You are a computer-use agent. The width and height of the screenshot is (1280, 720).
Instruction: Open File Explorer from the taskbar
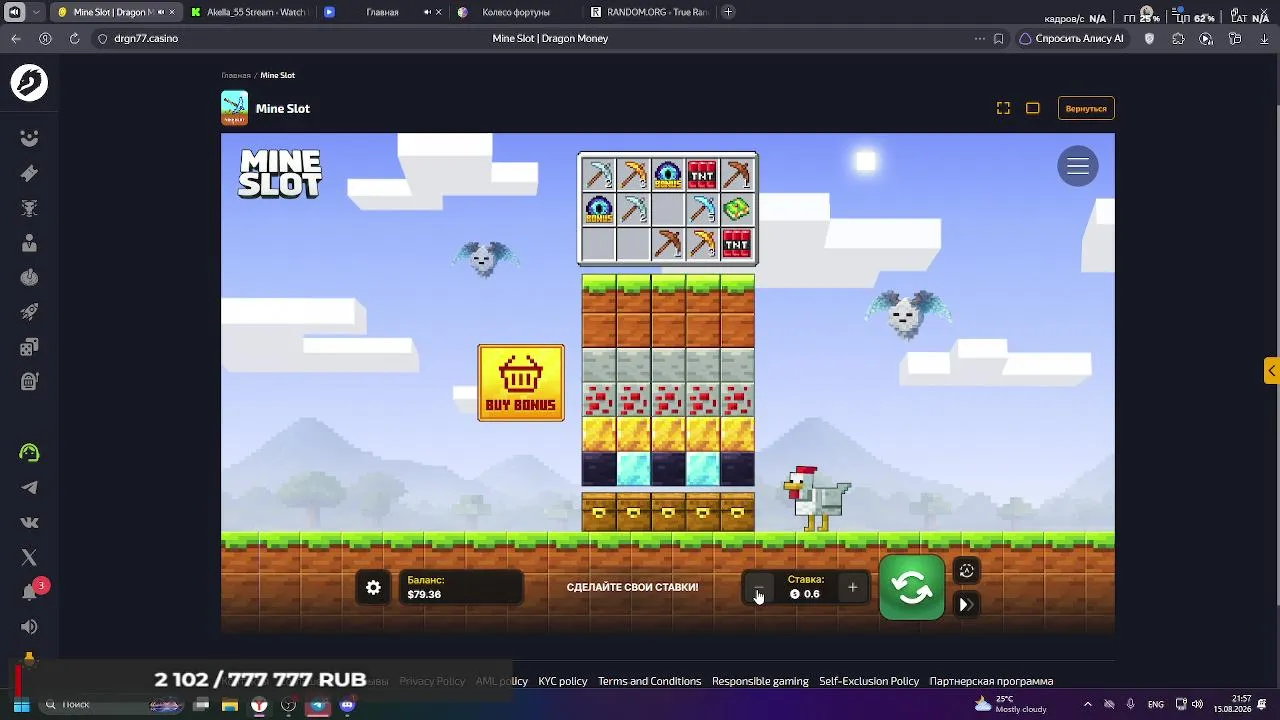[230, 705]
